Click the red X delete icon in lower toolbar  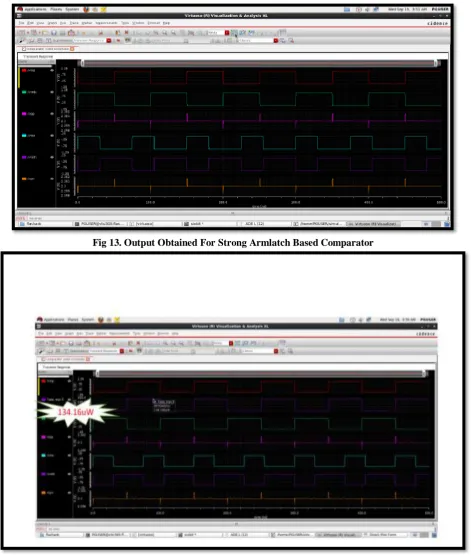(x=138, y=343)
